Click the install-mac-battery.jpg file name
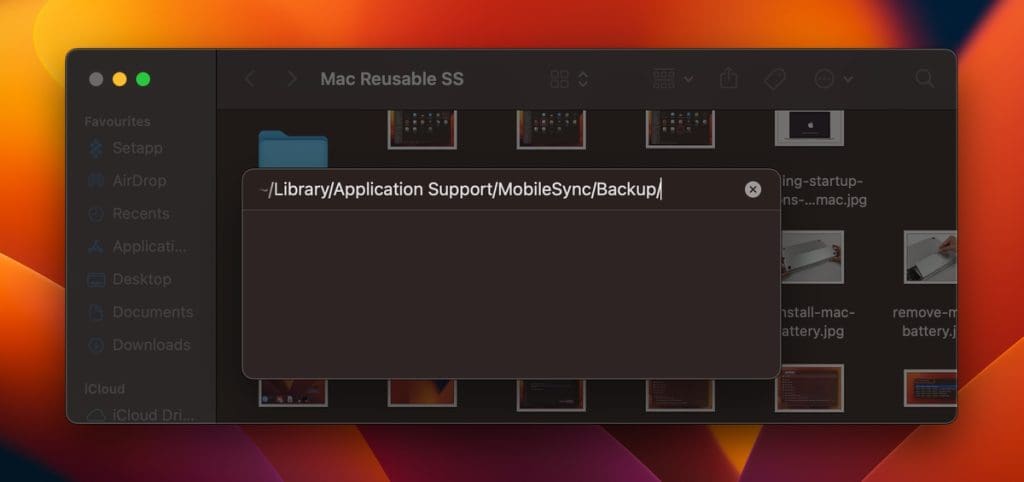The height and width of the screenshot is (482, 1024). point(817,321)
